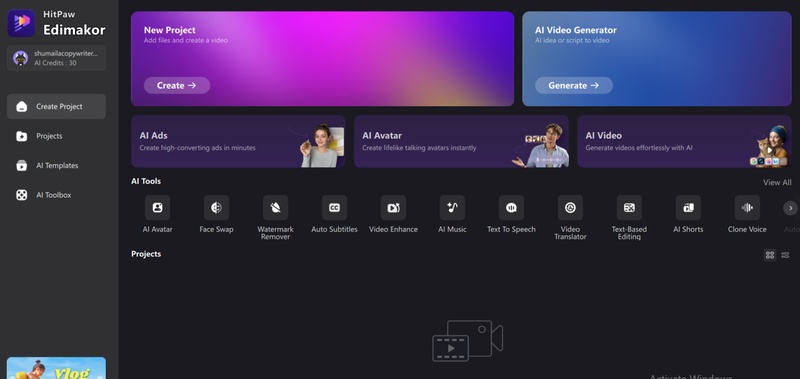Viewport: 800px width, 379px height.
Task: Open the Projects sidebar section
Action: point(56,136)
